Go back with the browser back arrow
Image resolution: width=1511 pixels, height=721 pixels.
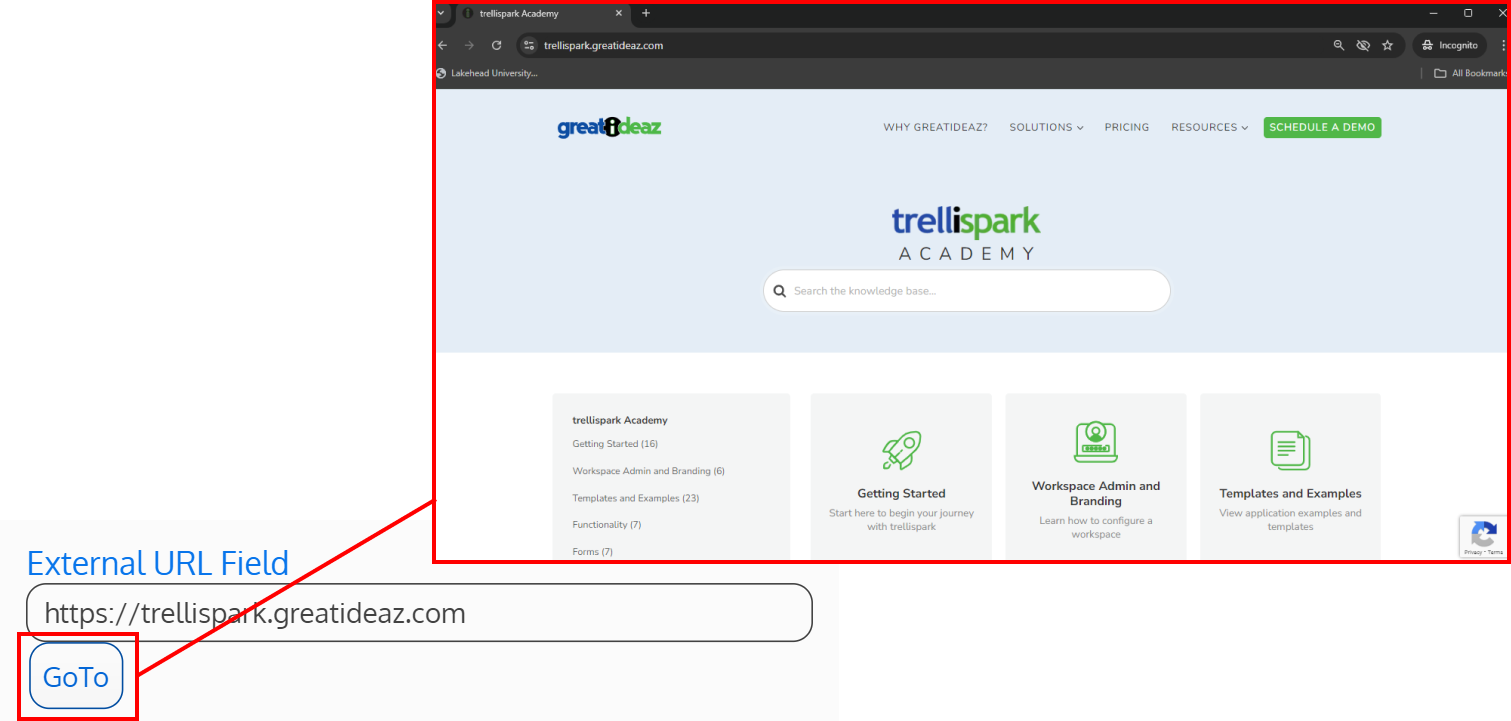pyautogui.click(x=443, y=45)
